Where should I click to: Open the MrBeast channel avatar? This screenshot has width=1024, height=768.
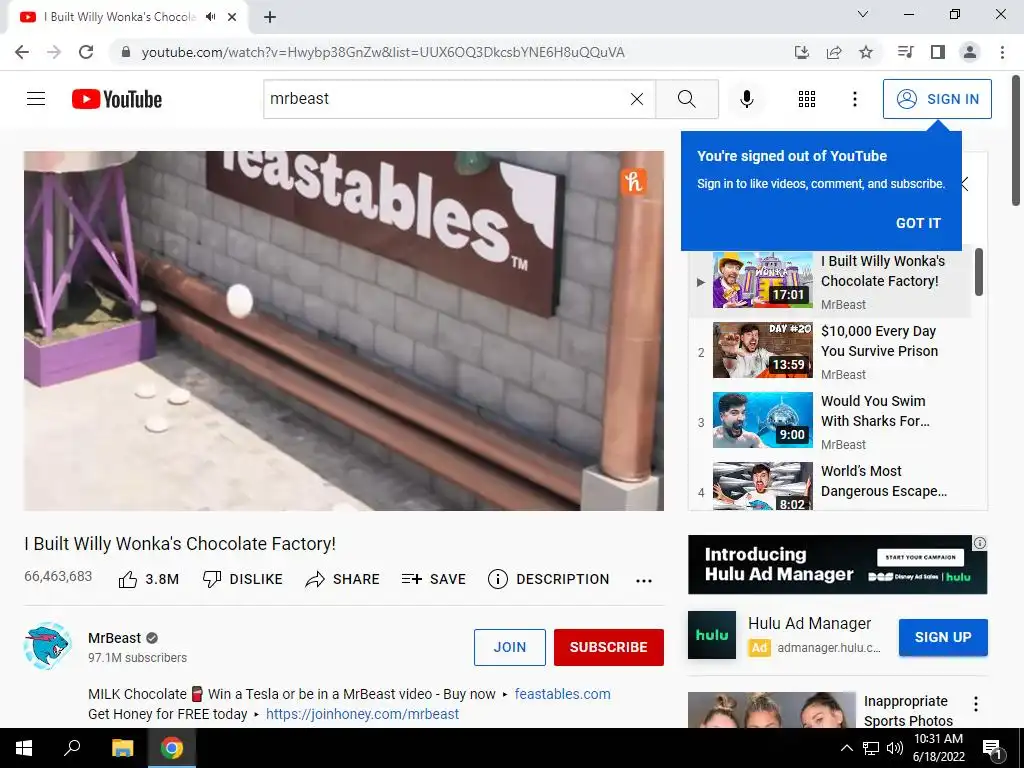click(x=47, y=647)
